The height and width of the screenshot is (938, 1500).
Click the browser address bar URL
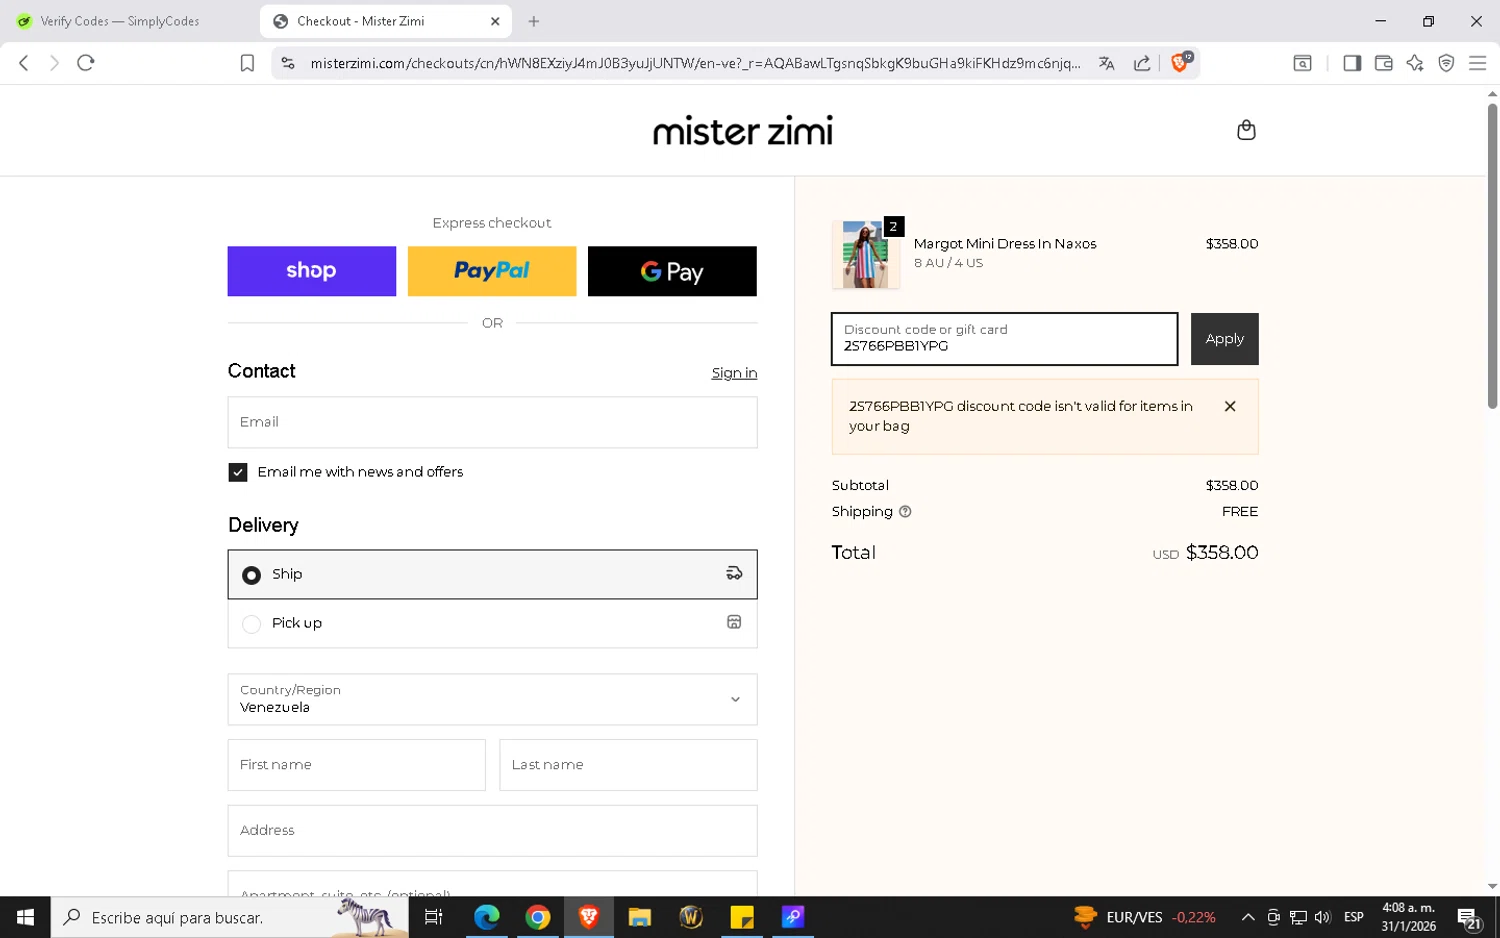[695, 63]
